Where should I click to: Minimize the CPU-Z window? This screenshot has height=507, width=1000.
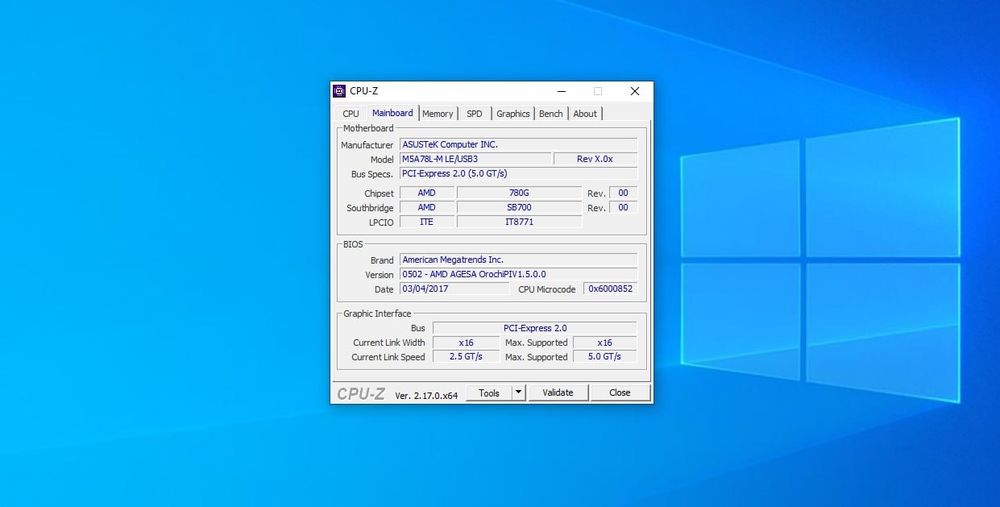[x=561, y=91]
